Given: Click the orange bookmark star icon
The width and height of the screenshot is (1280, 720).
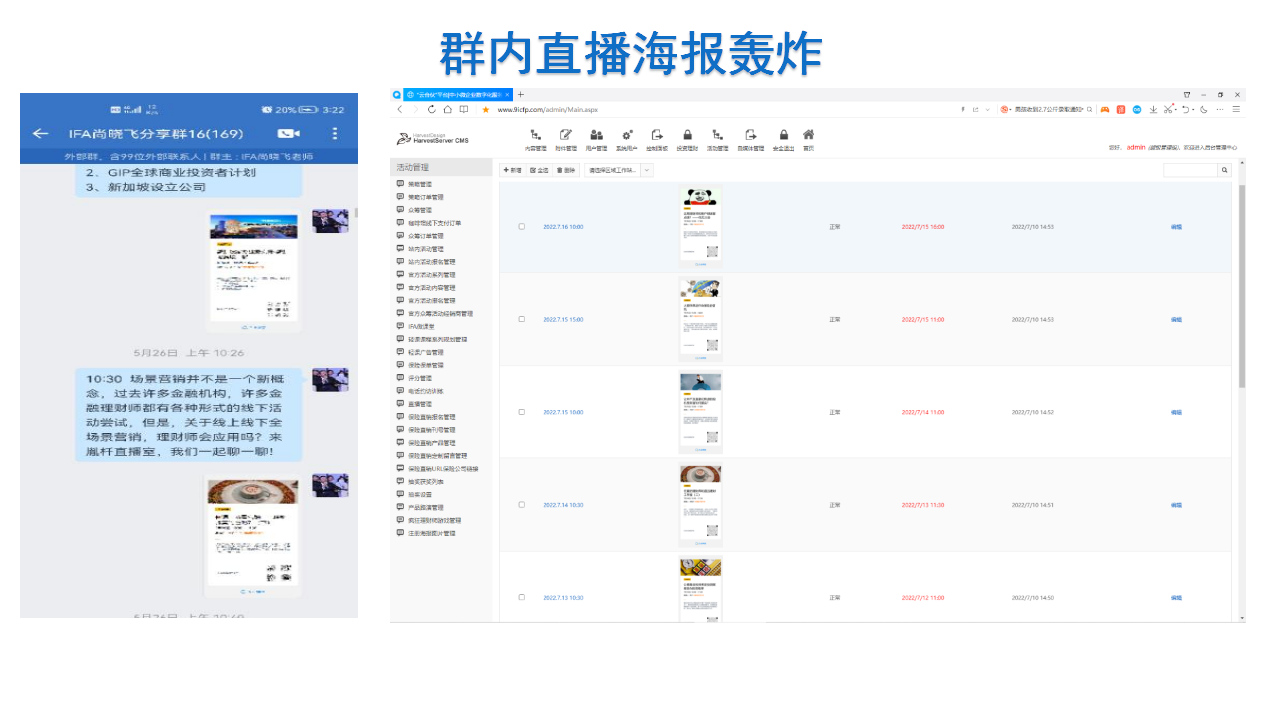Looking at the screenshot, I should (x=486, y=109).
